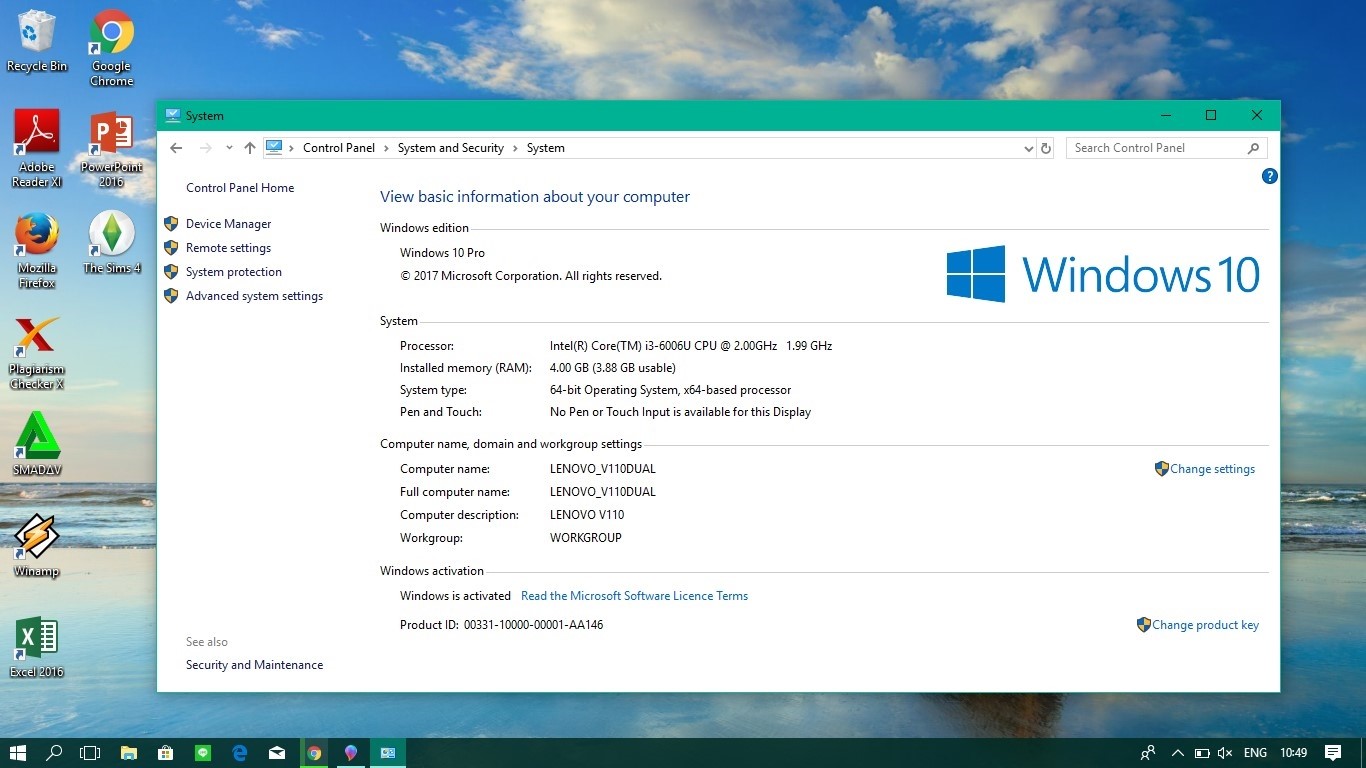Image resolution: width=1366 pixels, height=768 pixels.
Task: Read the Microsoft Software Licence Terms
Action: coord(634,596)
